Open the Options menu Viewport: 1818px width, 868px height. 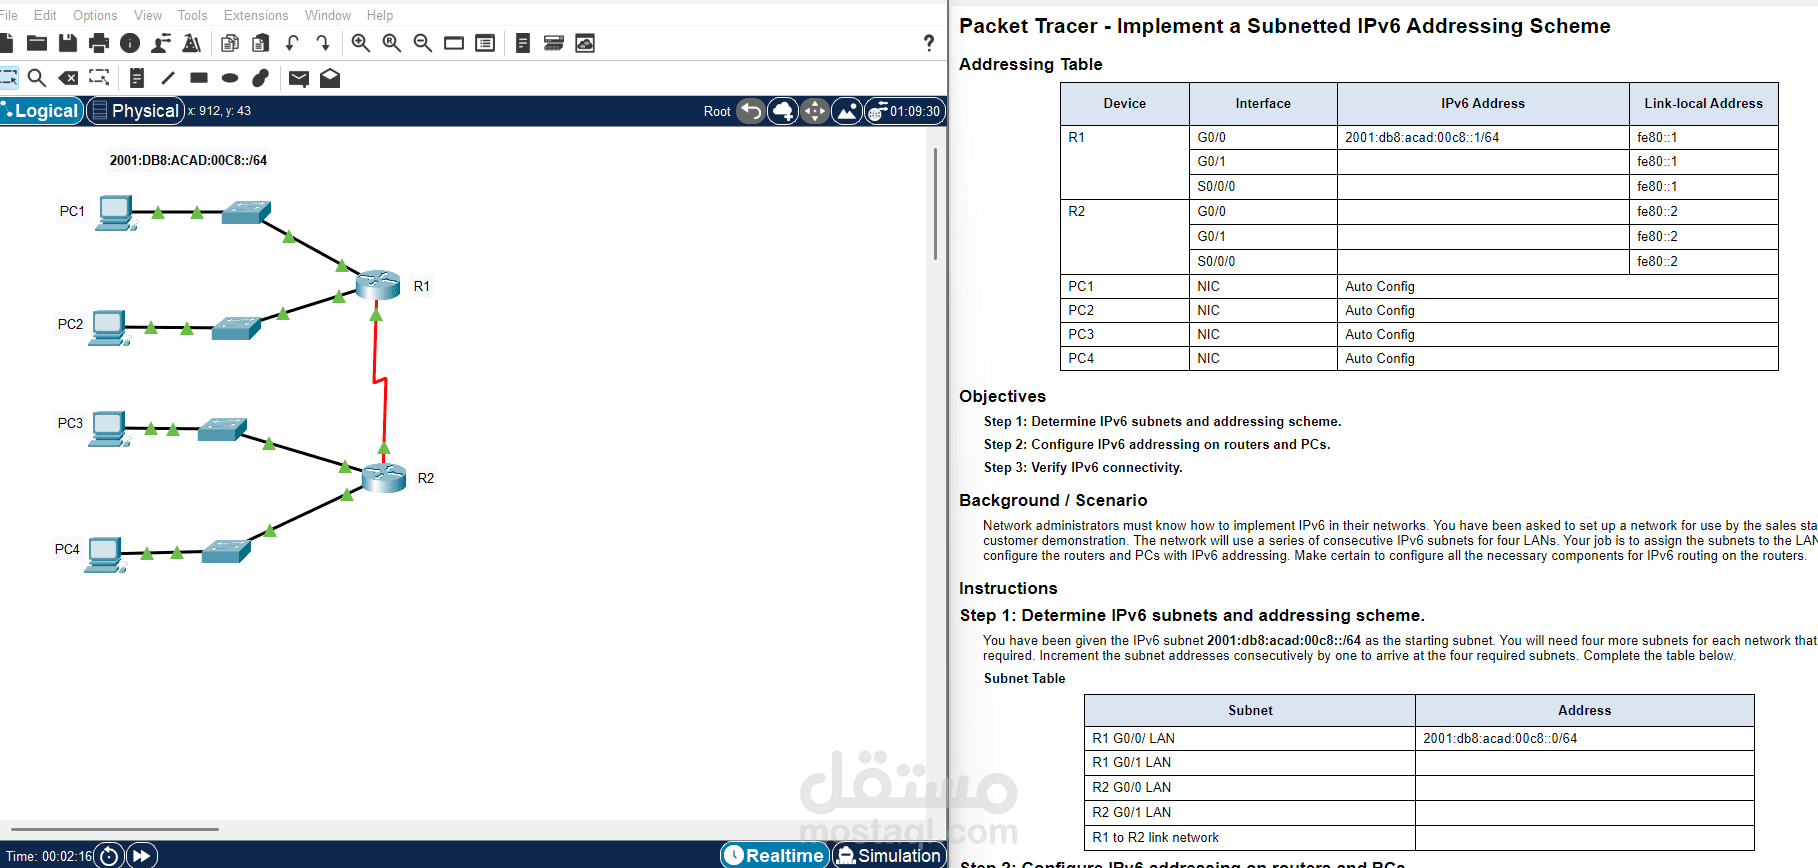95,15
